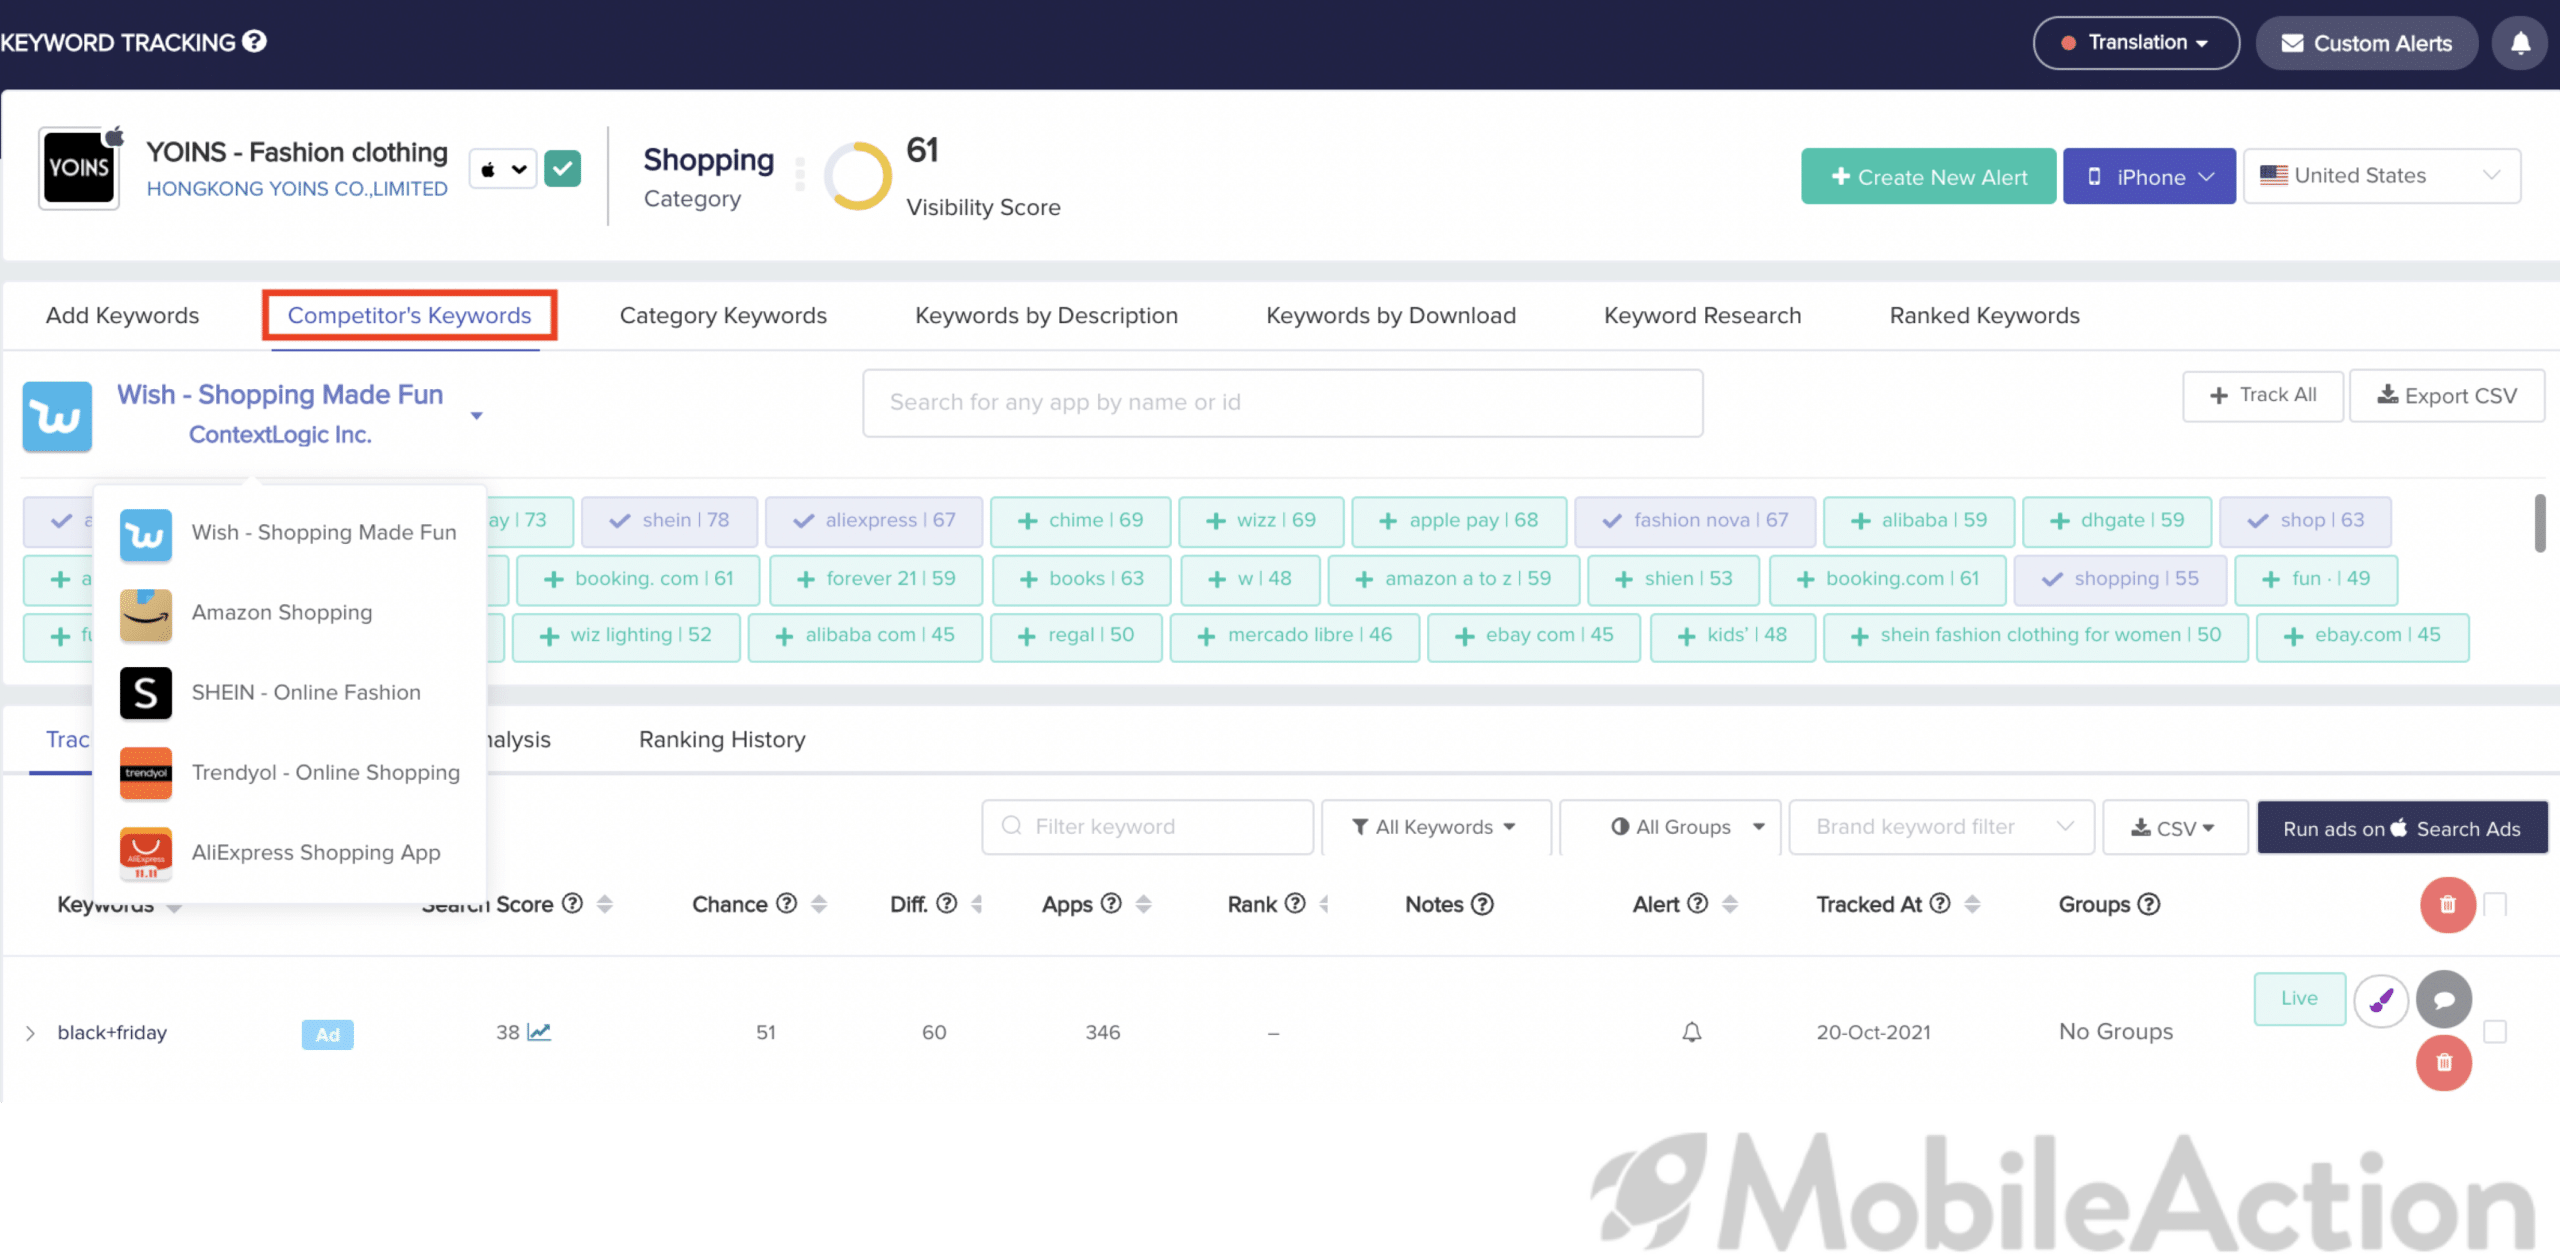The height and width of the screenshot is (1255, 2560).
Task: Open the iPhone device dropdown
Action: coord(2149,177)
